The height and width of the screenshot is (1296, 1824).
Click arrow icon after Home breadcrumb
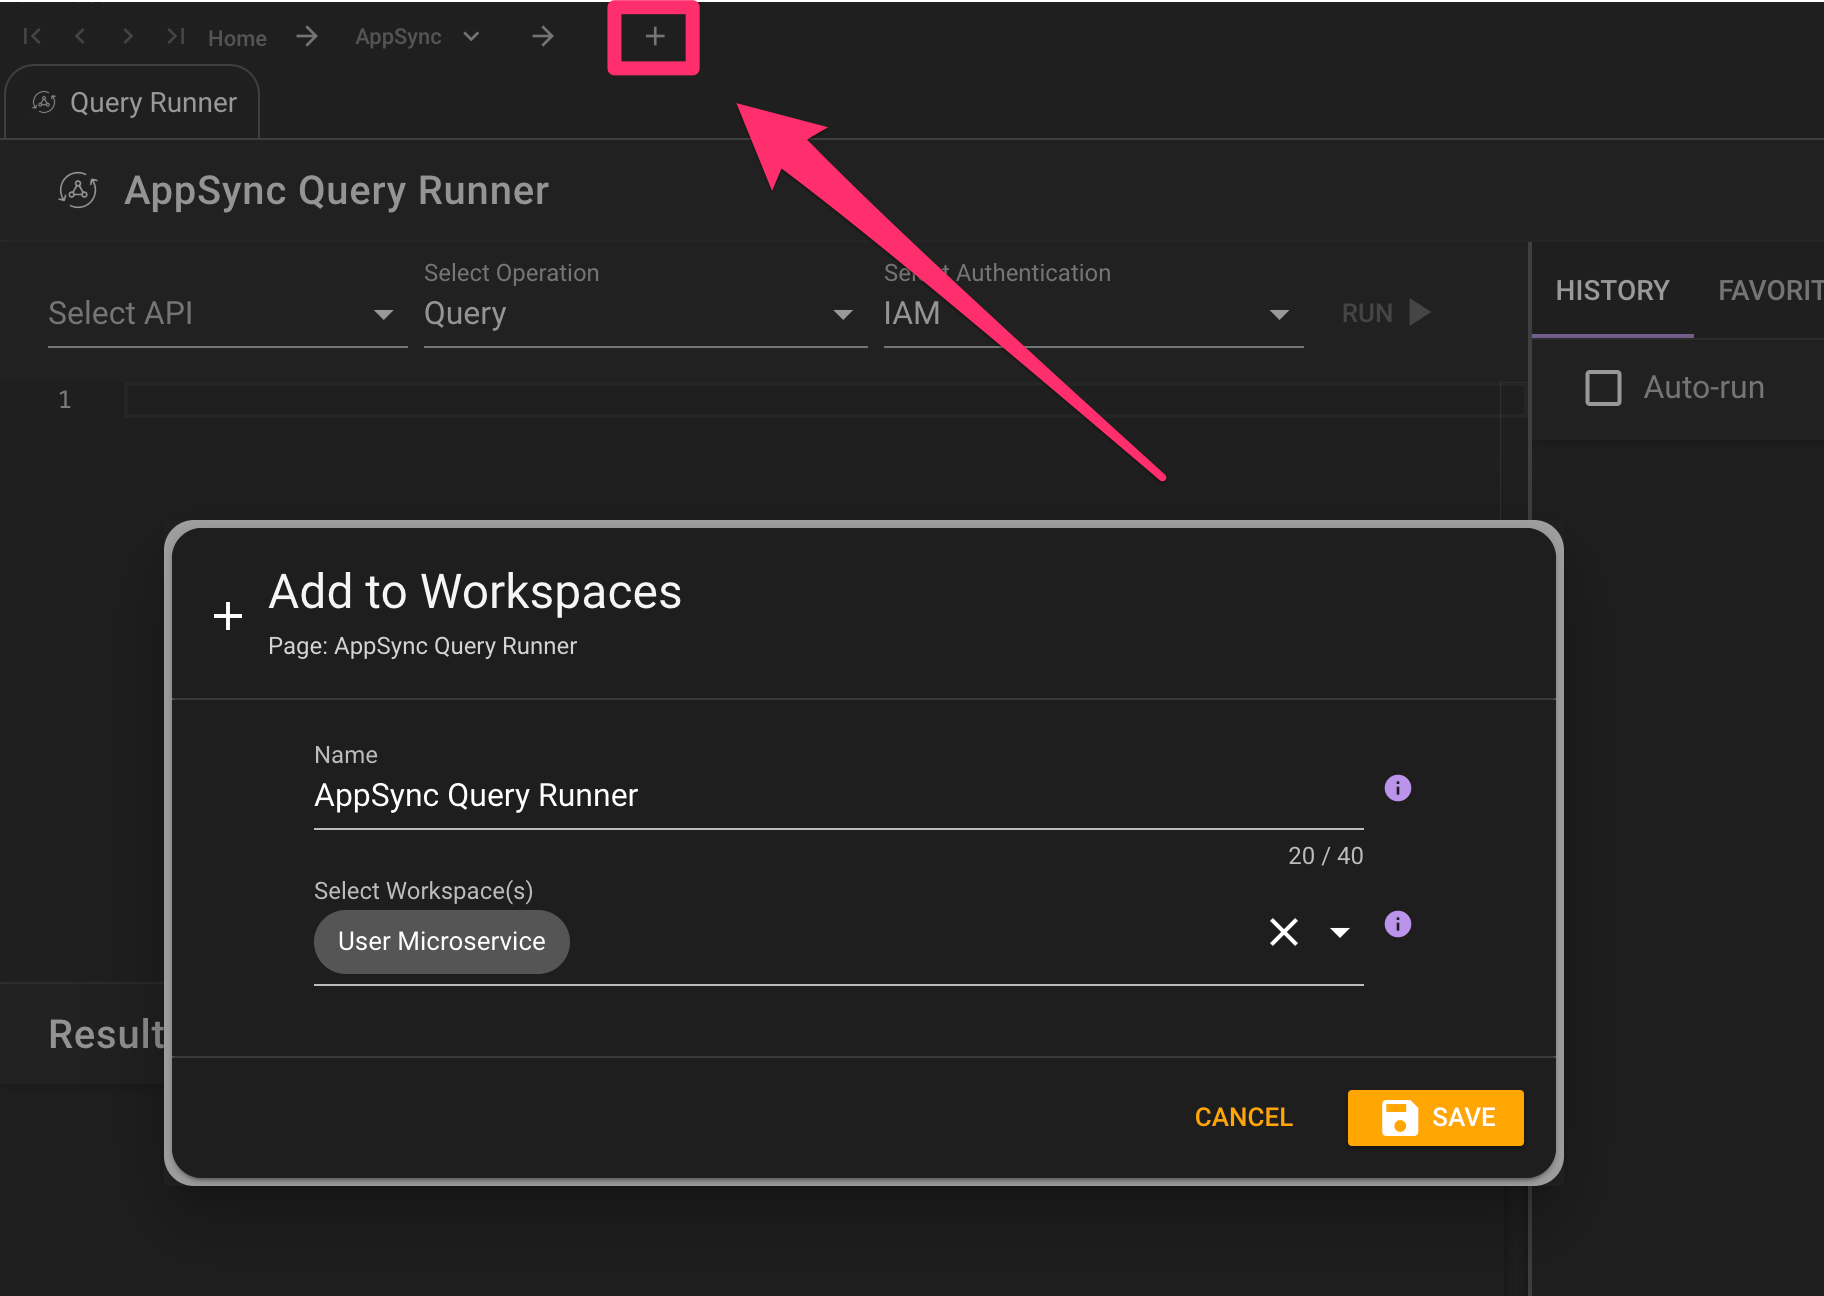coord(307,37)
